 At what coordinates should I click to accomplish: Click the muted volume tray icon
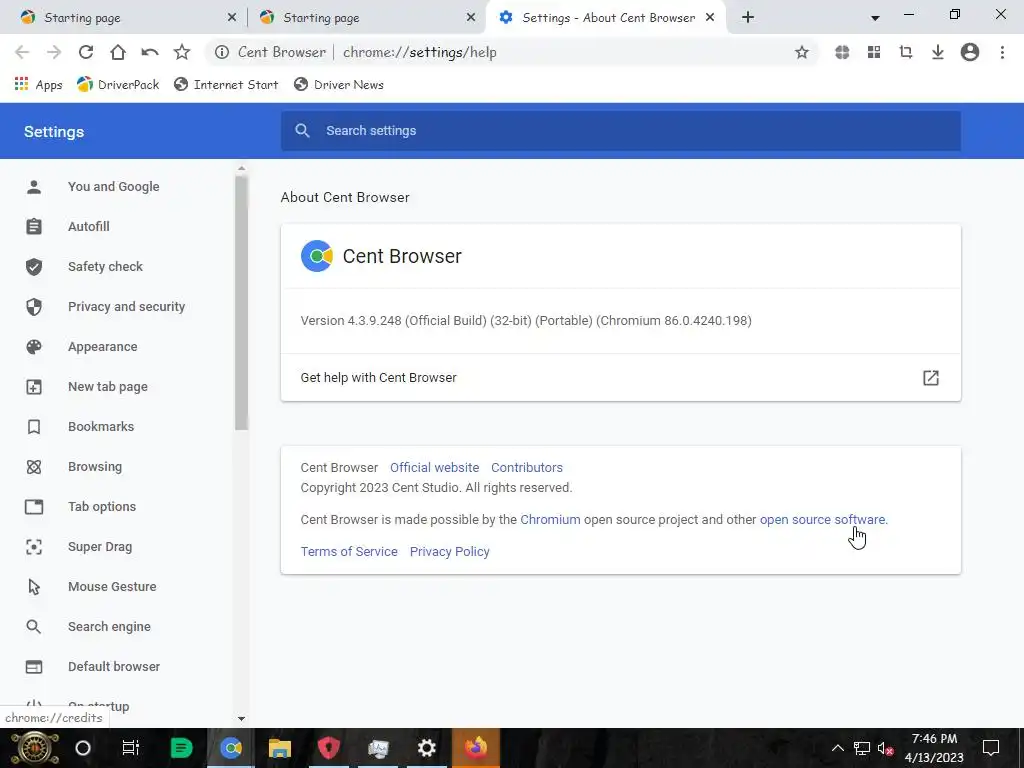(x=886, y=749)
